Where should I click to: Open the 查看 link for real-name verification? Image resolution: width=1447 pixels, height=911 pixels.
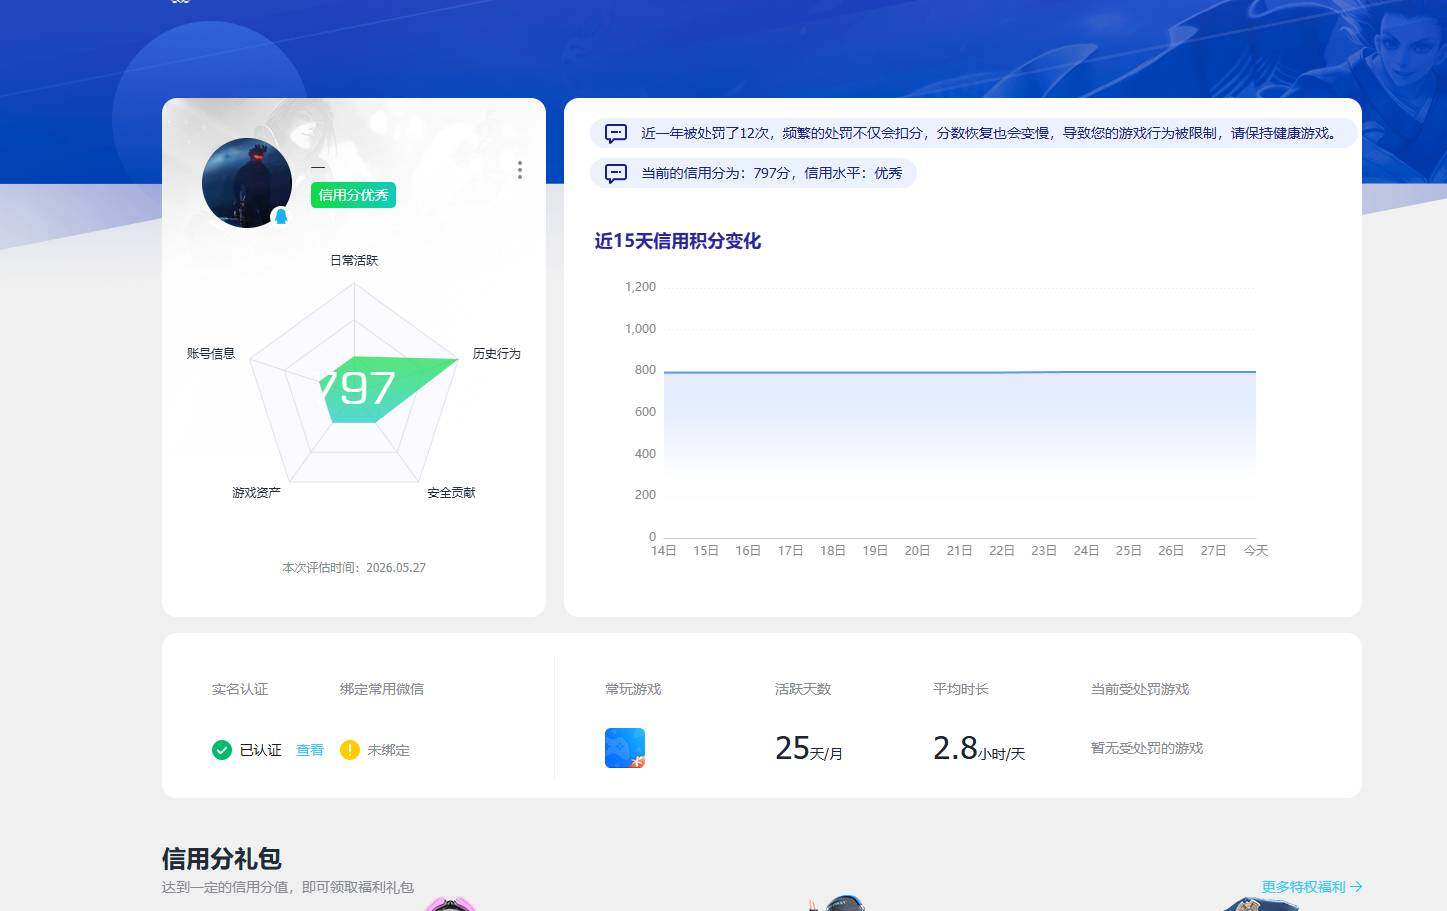tap(310, 750)
